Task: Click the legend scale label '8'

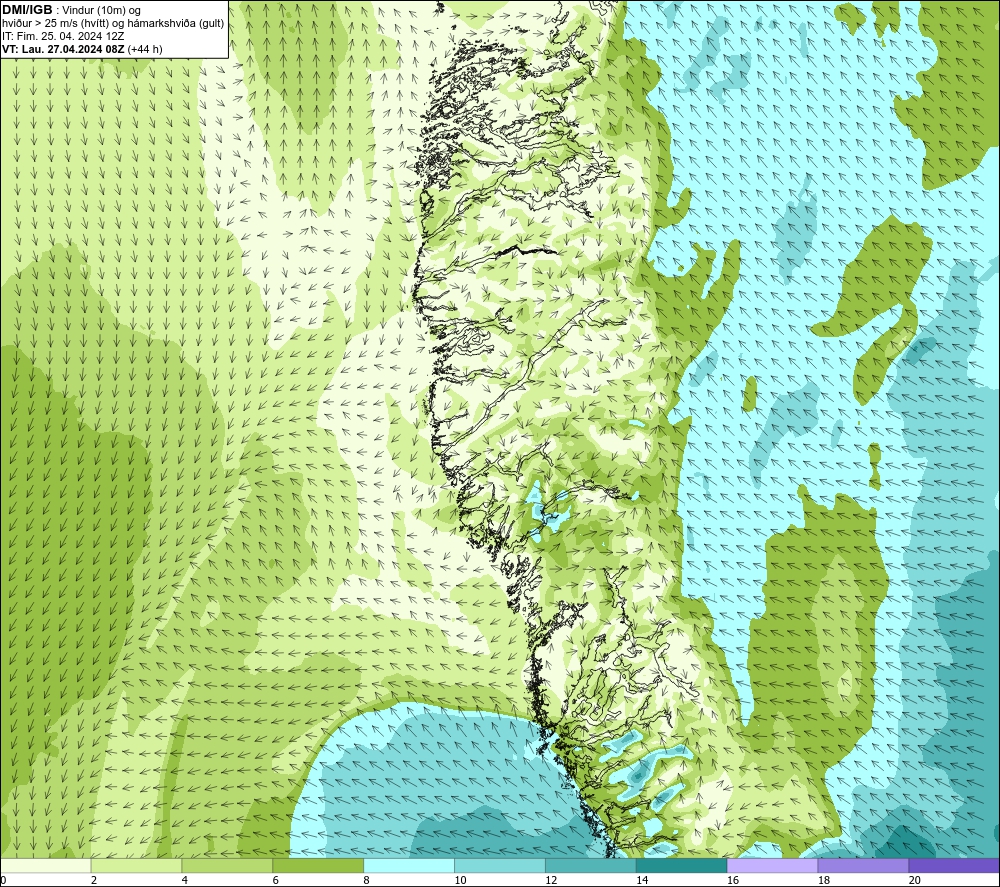Action: [366, 880]
